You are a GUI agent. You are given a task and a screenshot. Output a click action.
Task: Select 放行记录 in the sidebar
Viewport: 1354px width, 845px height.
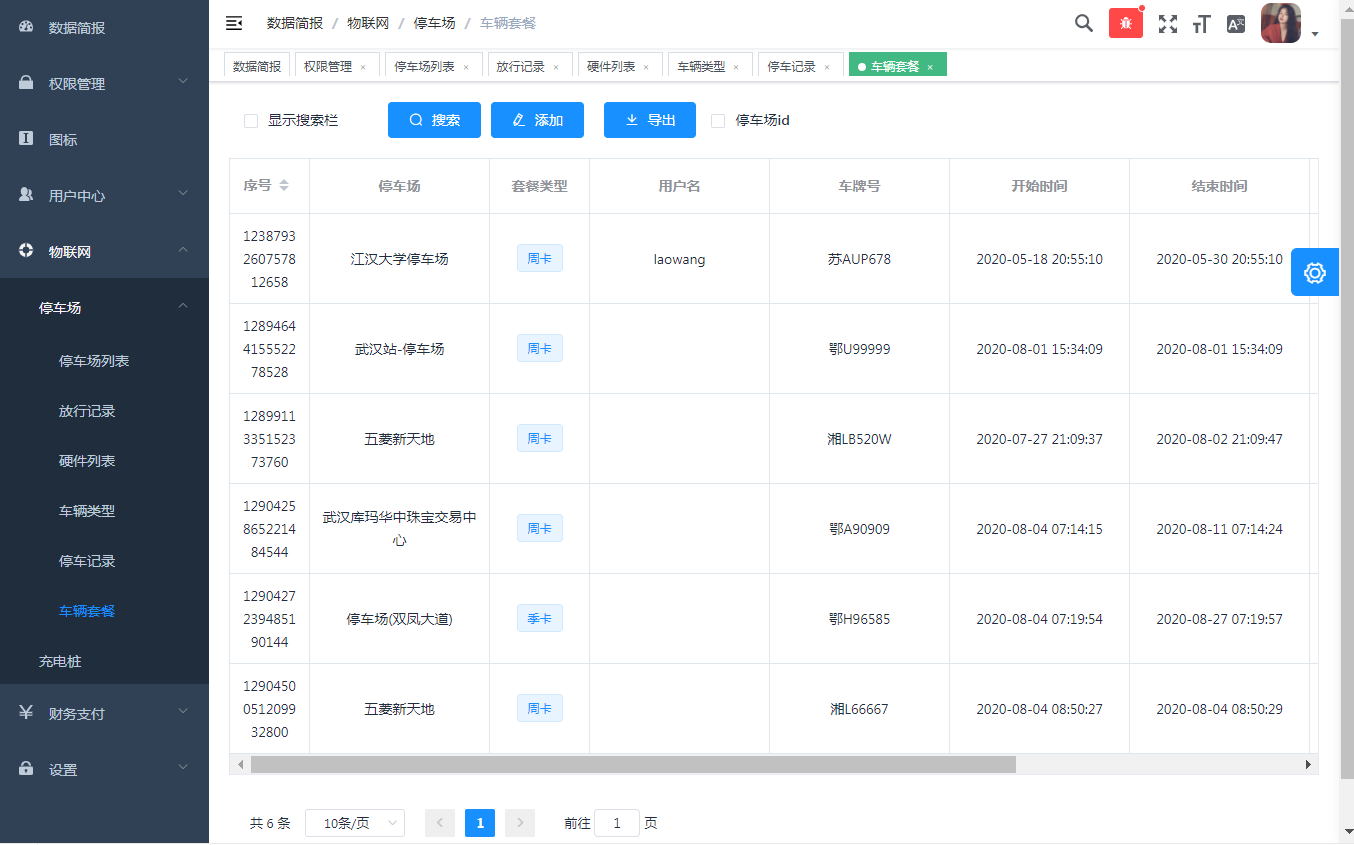87,411
